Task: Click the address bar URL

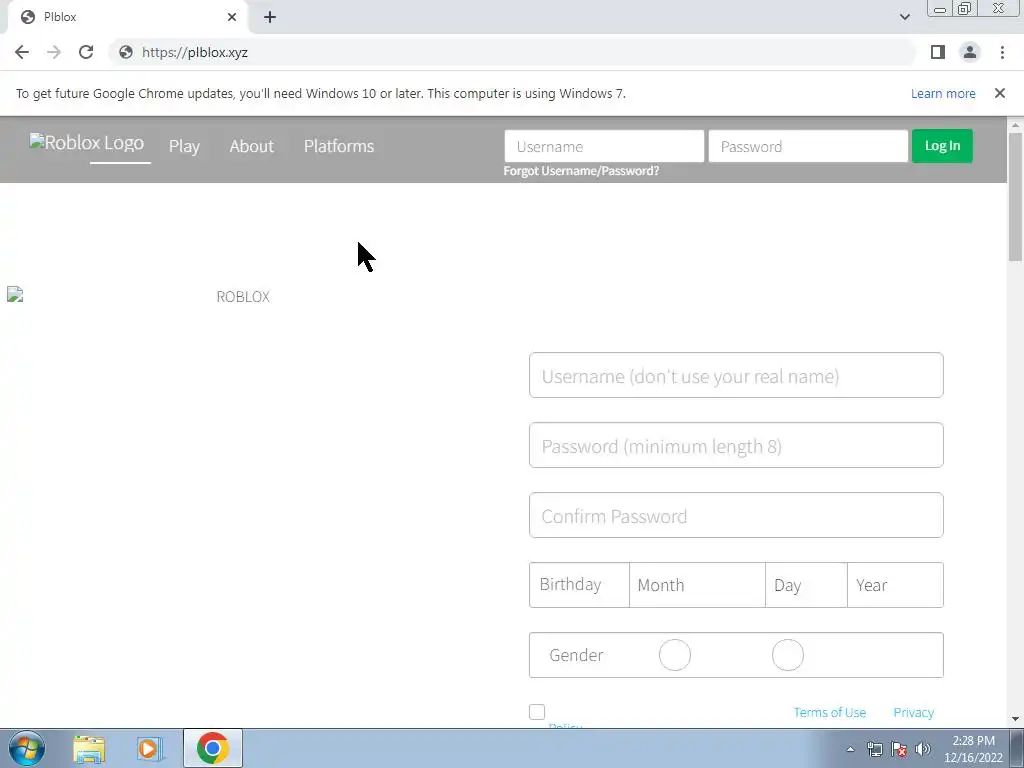Action: point(195,52)
